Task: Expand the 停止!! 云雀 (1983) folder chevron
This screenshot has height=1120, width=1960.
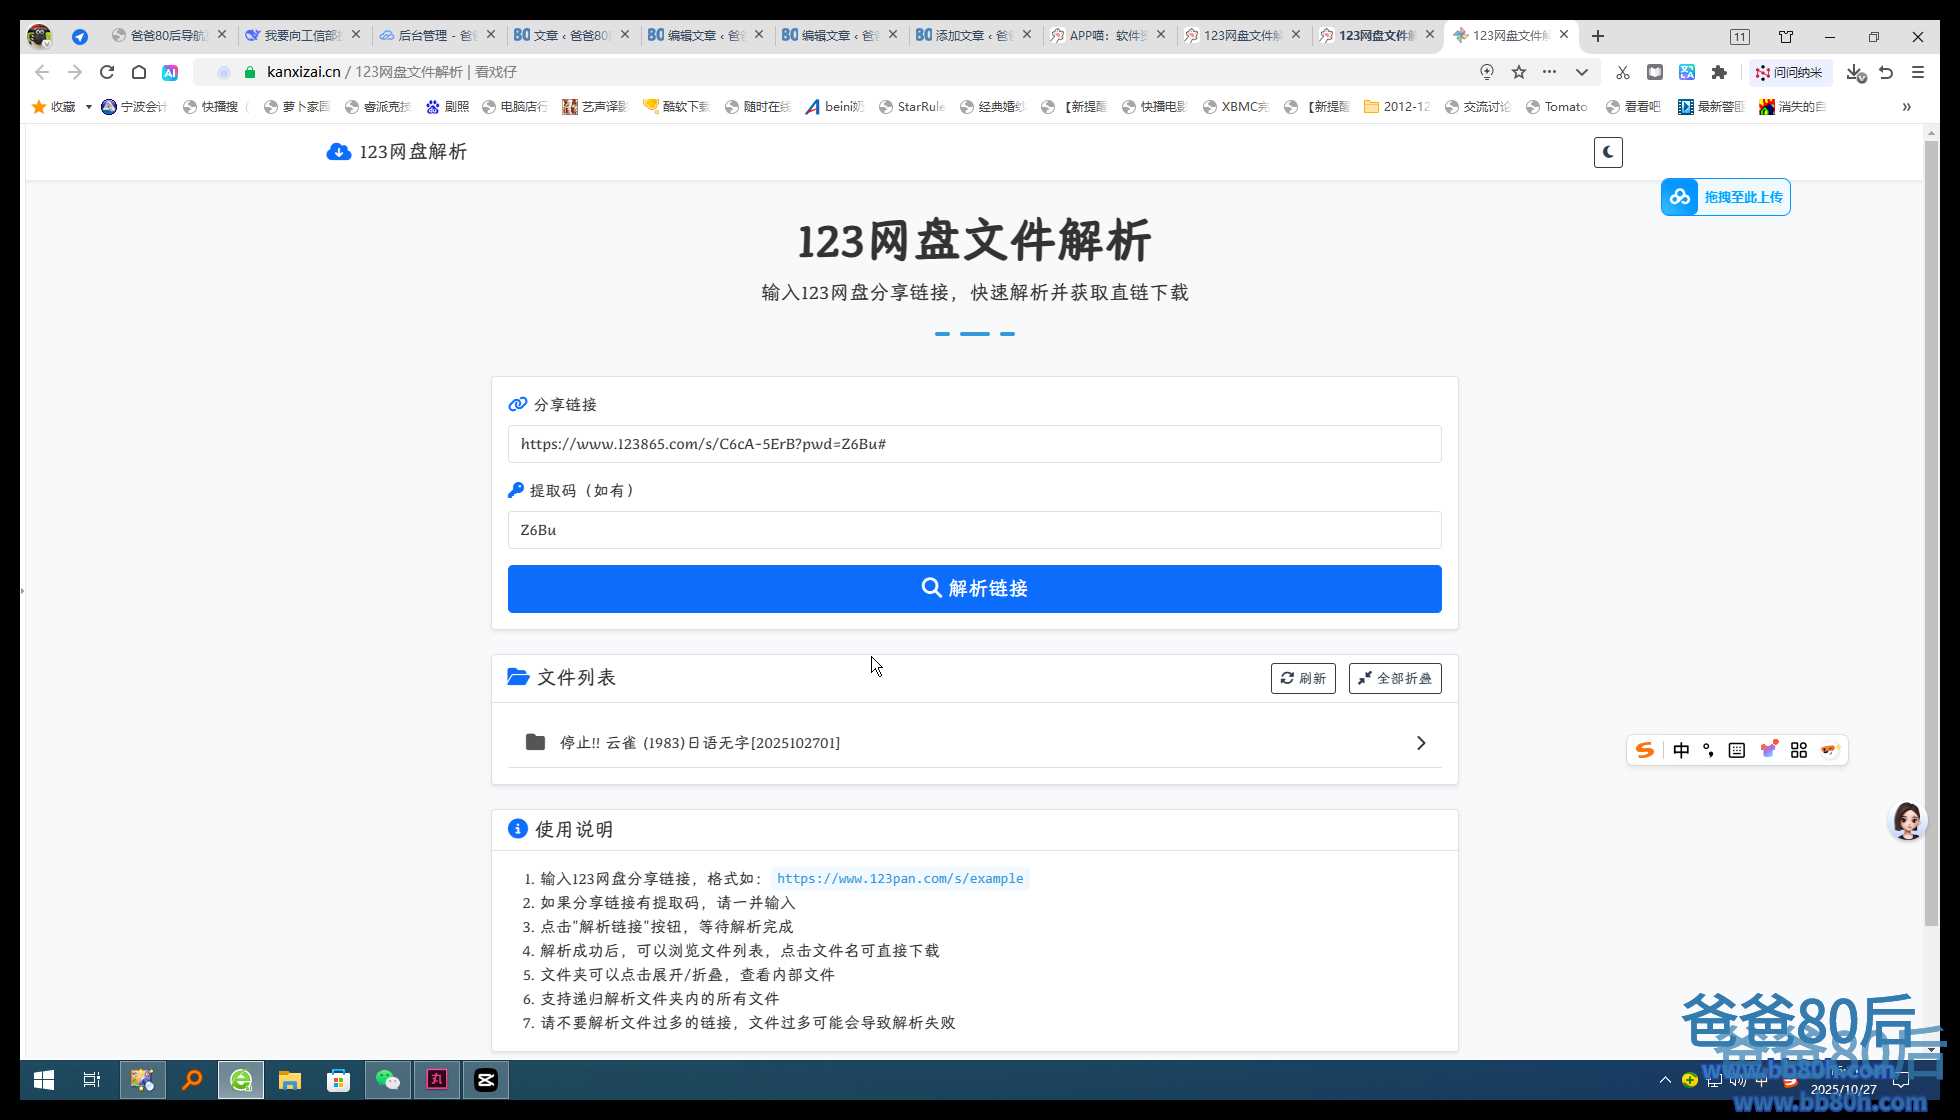Action: [1420, 743]
